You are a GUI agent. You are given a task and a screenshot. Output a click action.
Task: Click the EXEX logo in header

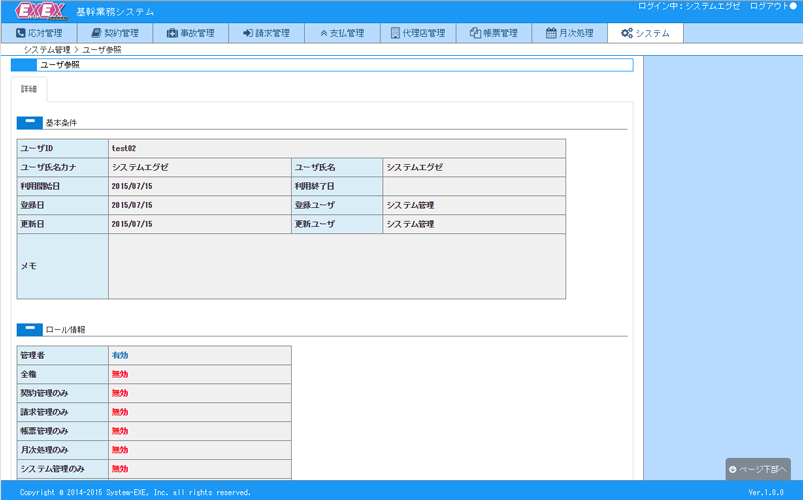41,11
